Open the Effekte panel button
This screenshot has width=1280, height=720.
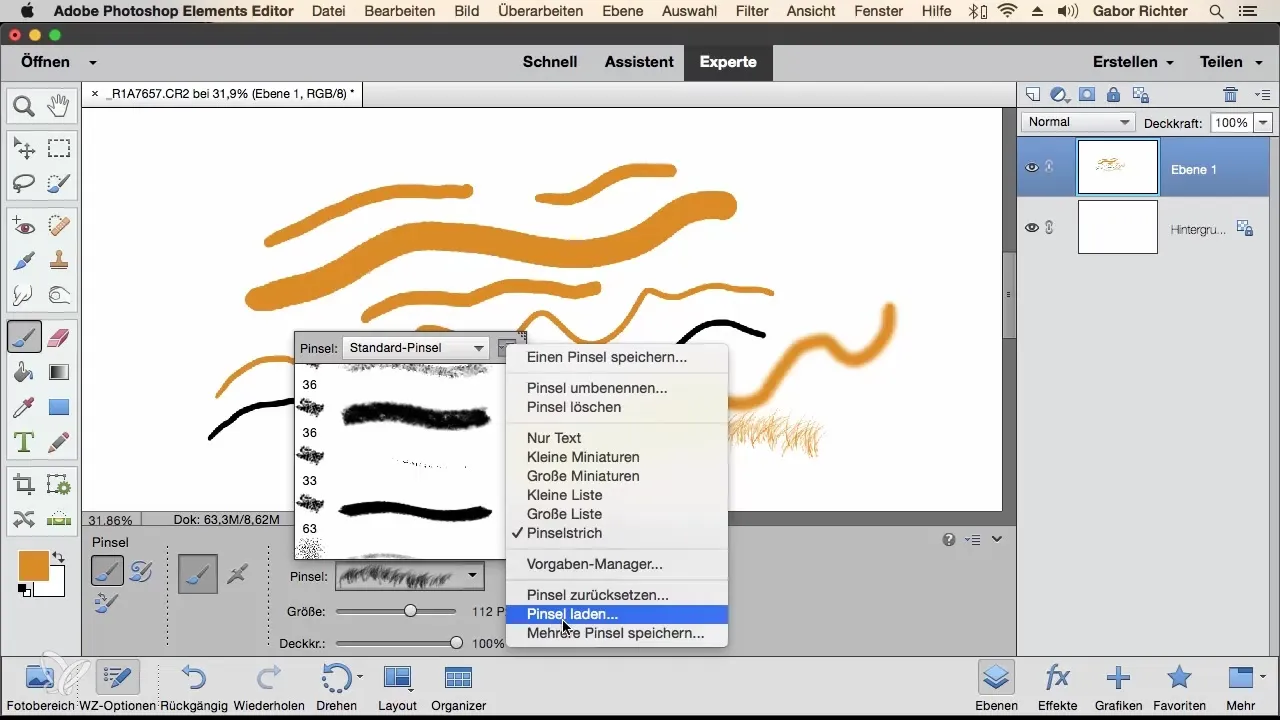tap(1057, 688)
